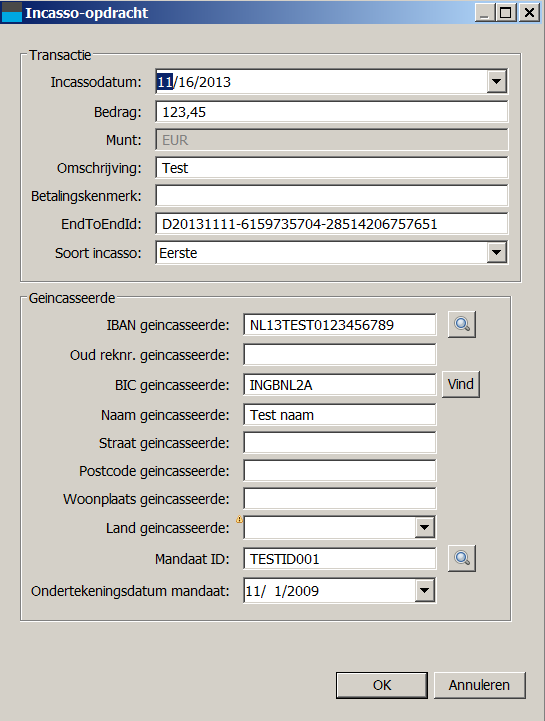
Task: Confirm with the OK button
Action: (x=382, y=685)
